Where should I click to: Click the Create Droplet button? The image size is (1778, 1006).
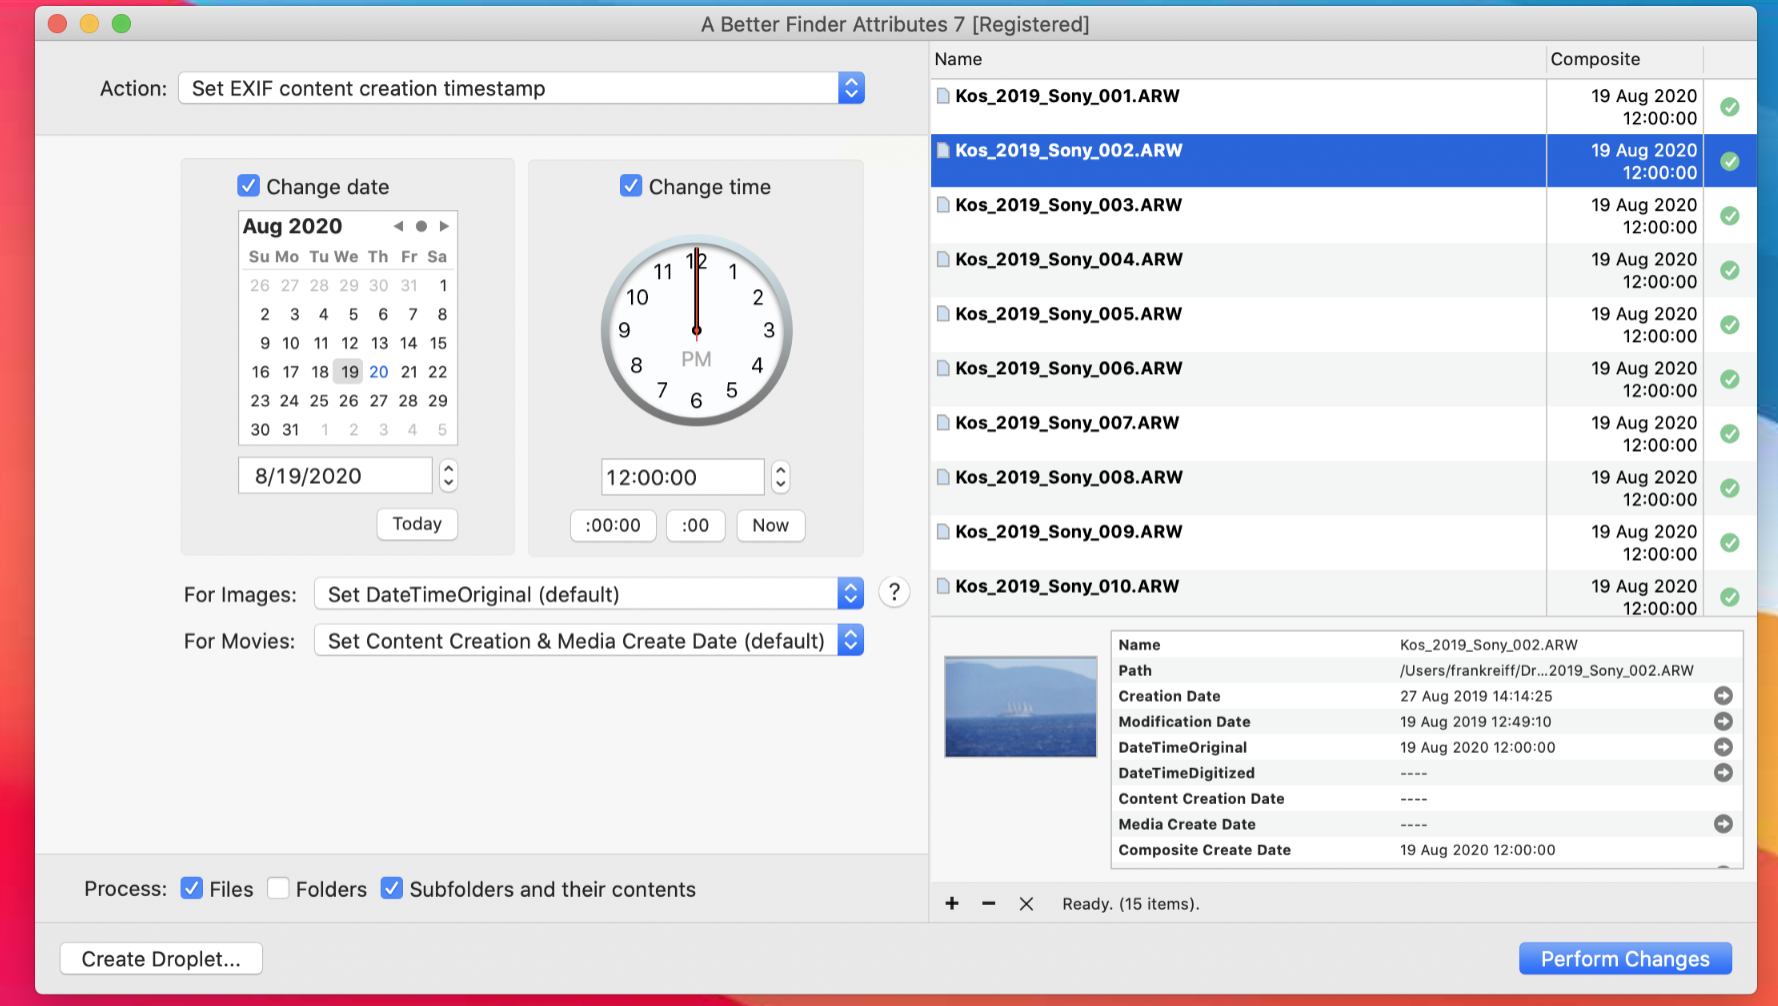pos(161,959)
